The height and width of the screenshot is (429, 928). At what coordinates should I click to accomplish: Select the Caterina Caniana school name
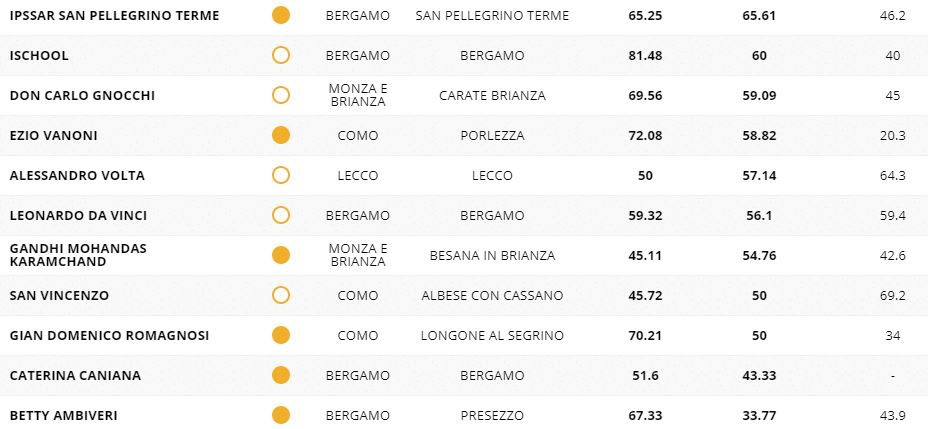(75, 375)
